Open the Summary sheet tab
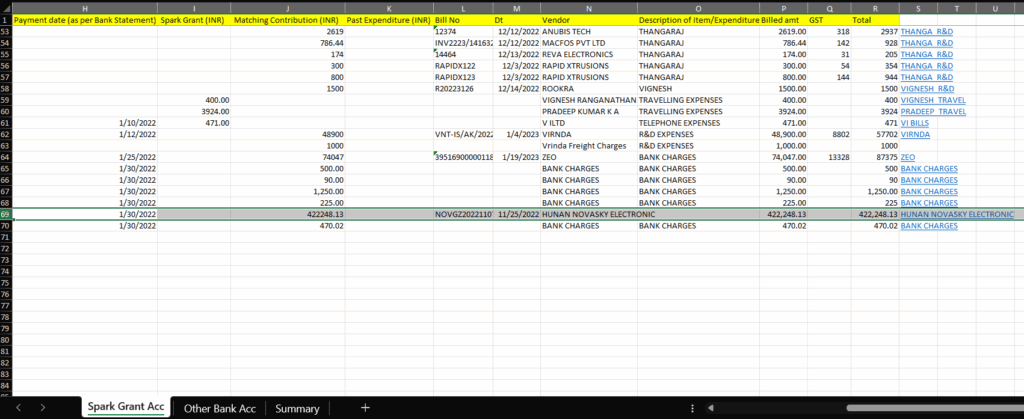The height and width of the screenshot is (419, 1024). point(297,408)
